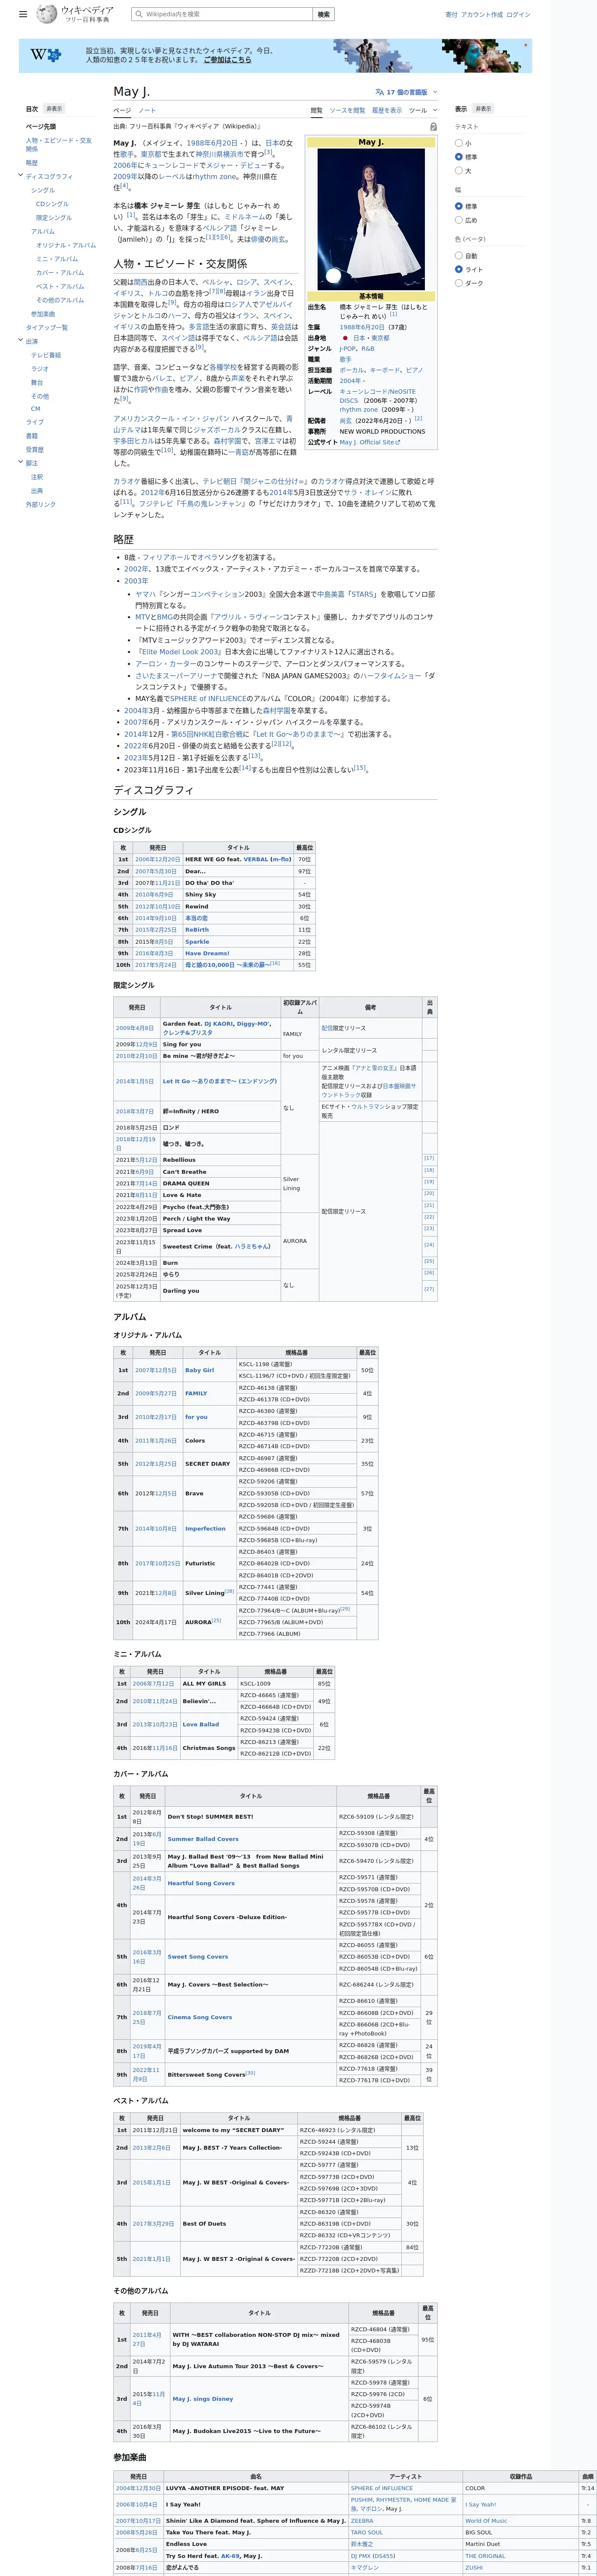
Task: Collapse the 出演 section in the contents
Action: tap(20, 341)
